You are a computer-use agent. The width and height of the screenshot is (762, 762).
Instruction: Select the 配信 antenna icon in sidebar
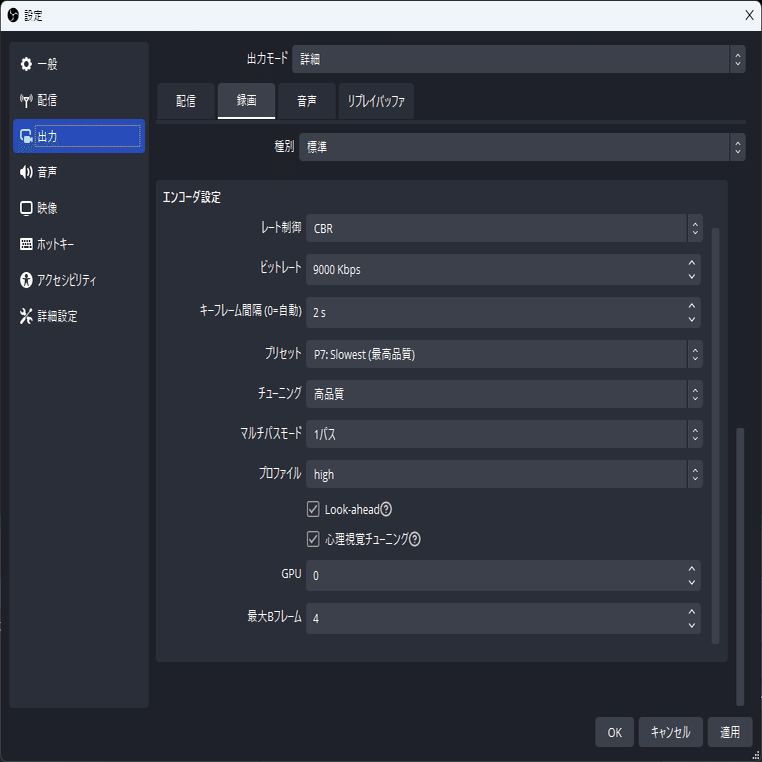coord(26,100)
